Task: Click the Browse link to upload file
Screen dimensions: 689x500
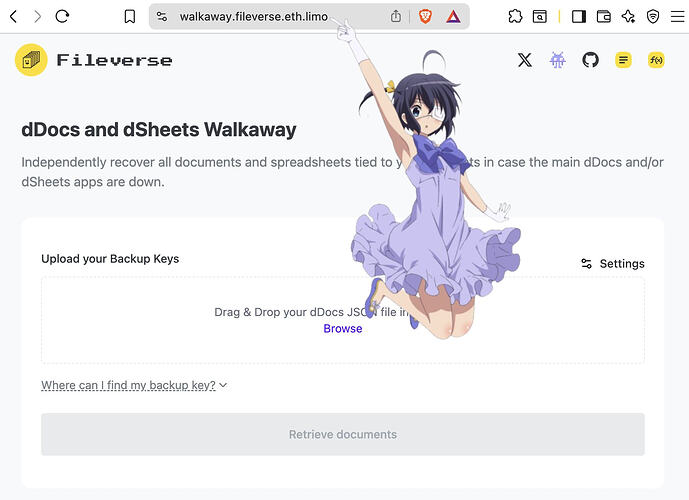Action: pyautogui.click(x=343, y=329)
